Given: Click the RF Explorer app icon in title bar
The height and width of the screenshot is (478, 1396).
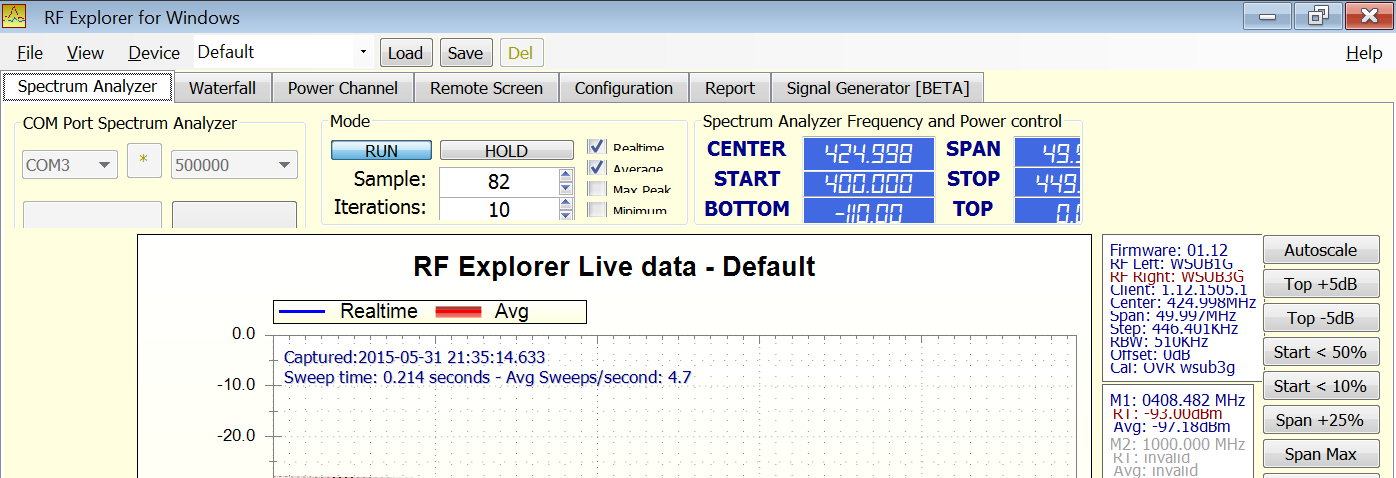Looking at the screenshot, I should 15,17.
